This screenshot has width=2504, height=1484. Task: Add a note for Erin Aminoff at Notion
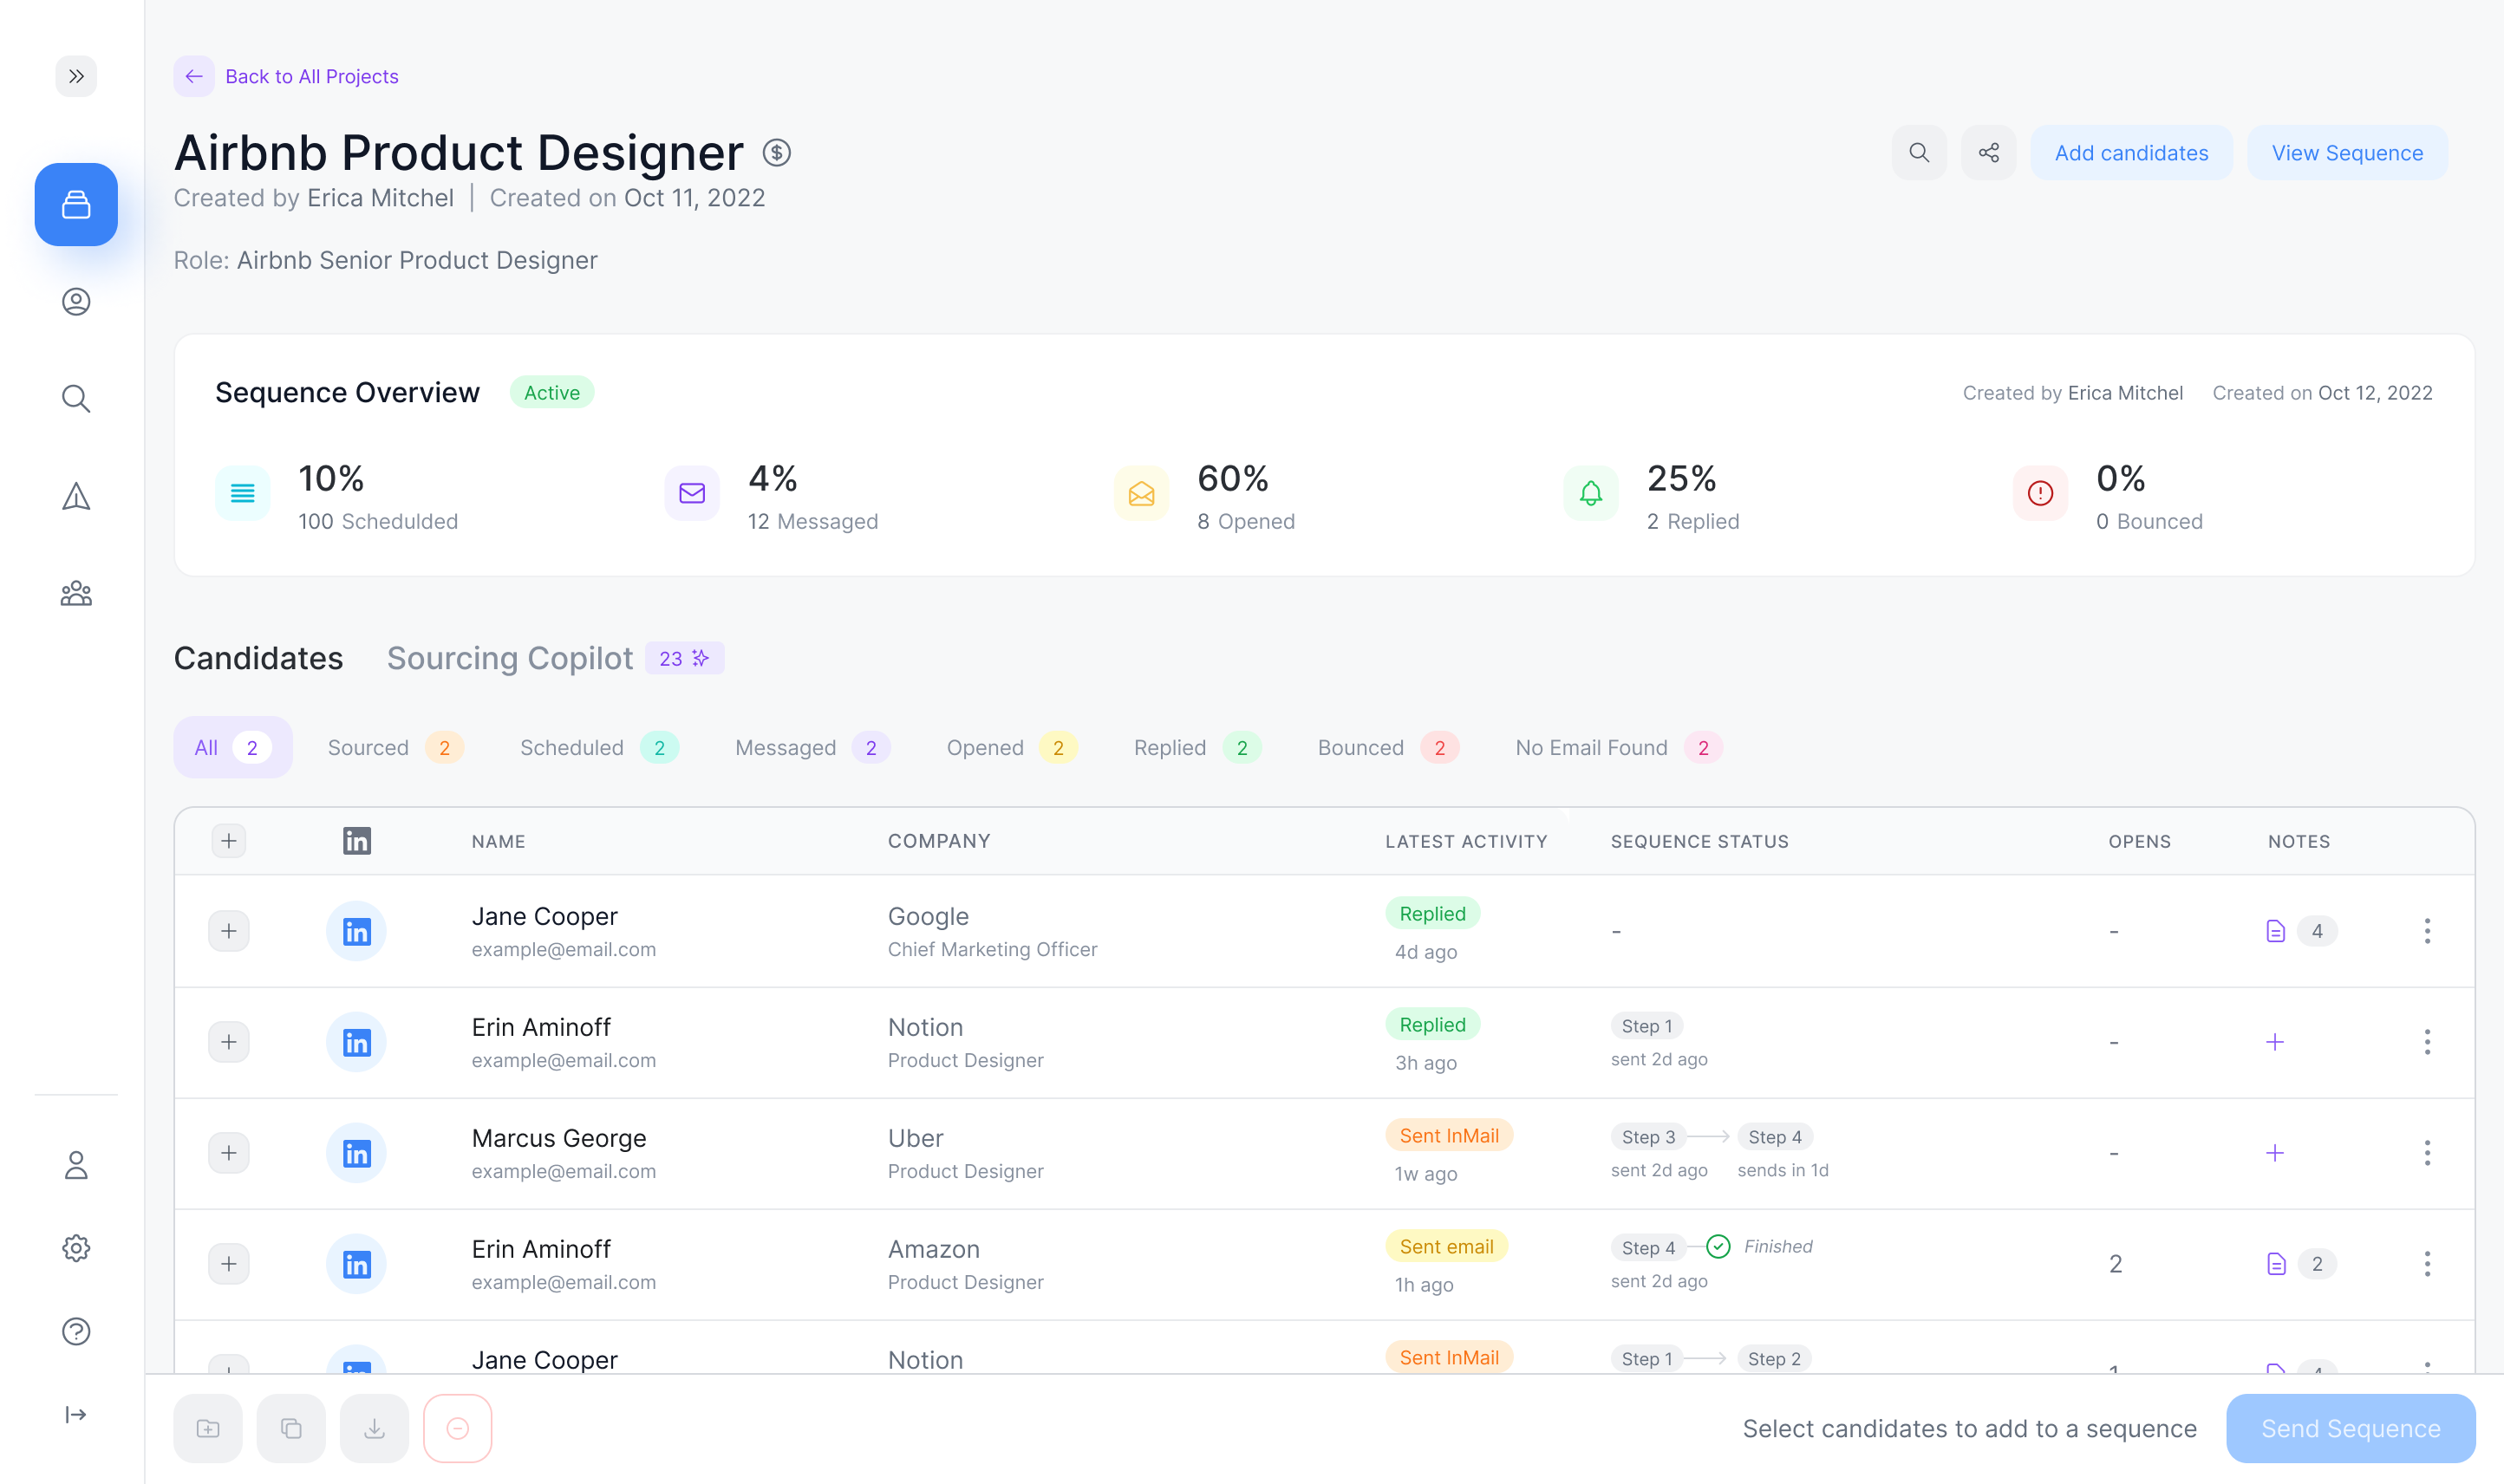[x=2275, y=1042]
